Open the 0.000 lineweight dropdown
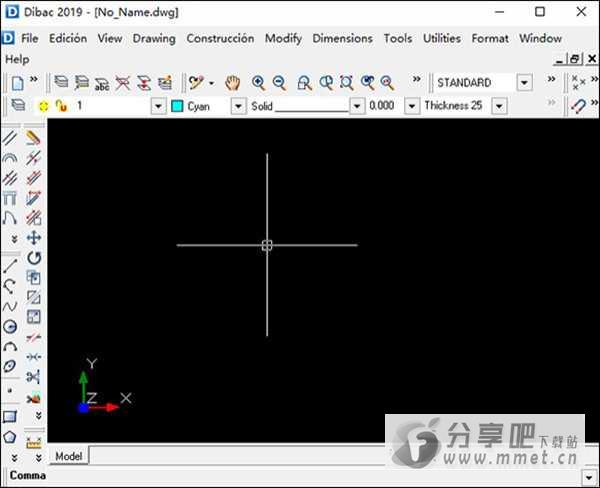The image size is (600, 488). coord(412,106)
